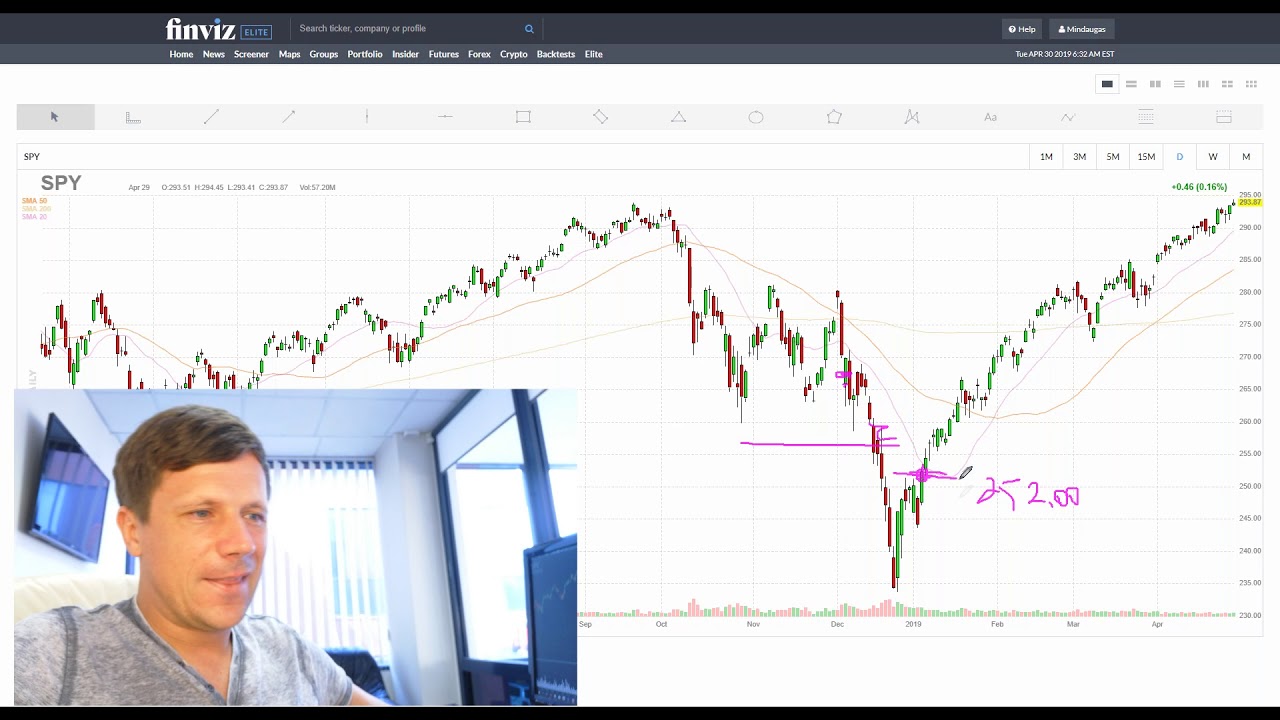Switch chart to daily D interval

point(1179,157)
